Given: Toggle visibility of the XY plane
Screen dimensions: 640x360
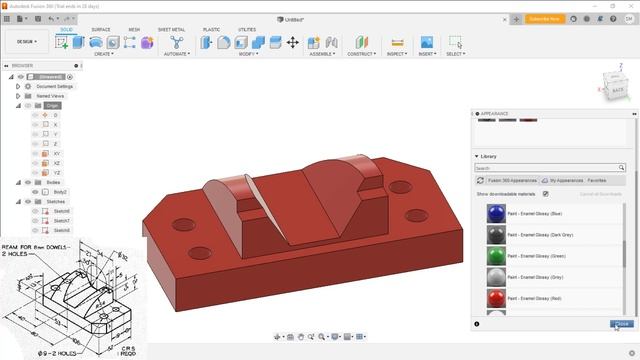Looking at the screenshot, I should coord(35,153).
